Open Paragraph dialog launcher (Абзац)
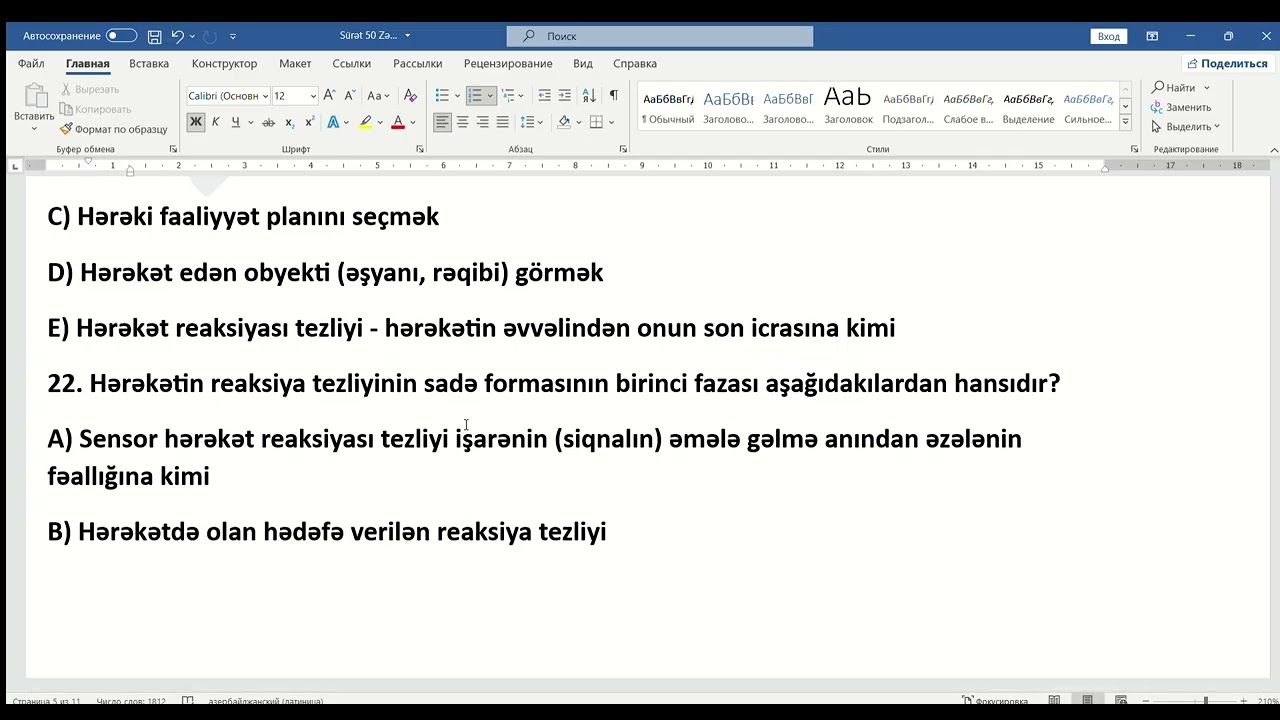The image size is (1280, 720). coord(623,149)
